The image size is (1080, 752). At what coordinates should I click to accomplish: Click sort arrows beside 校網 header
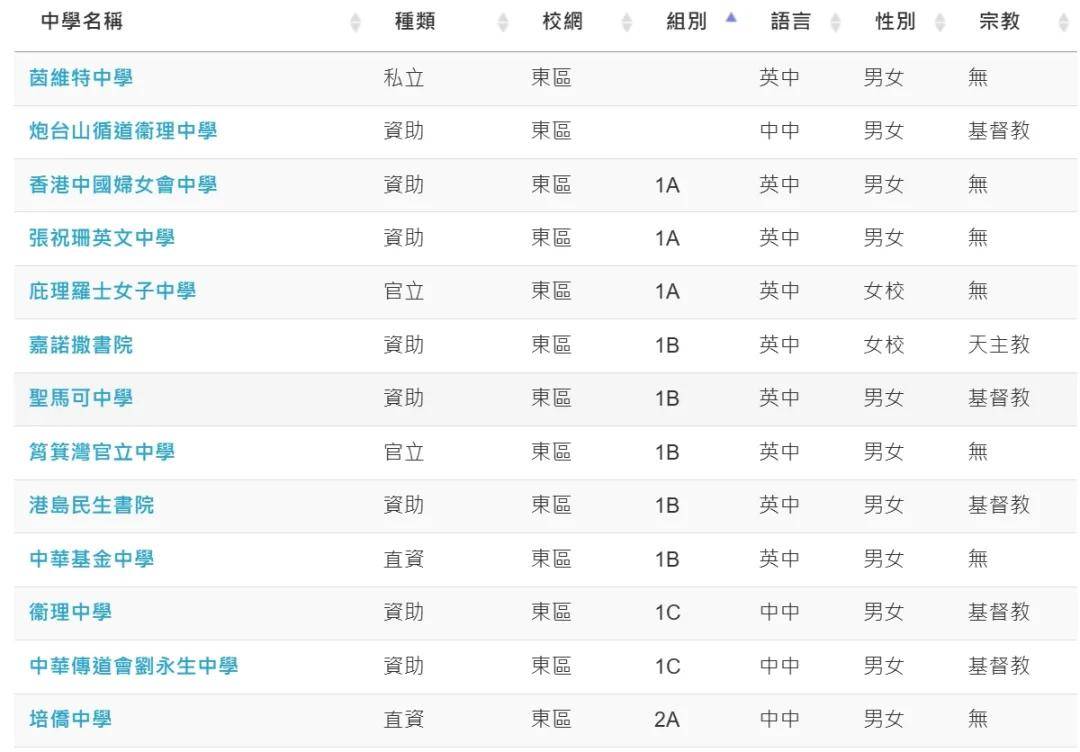click(627, 22)
